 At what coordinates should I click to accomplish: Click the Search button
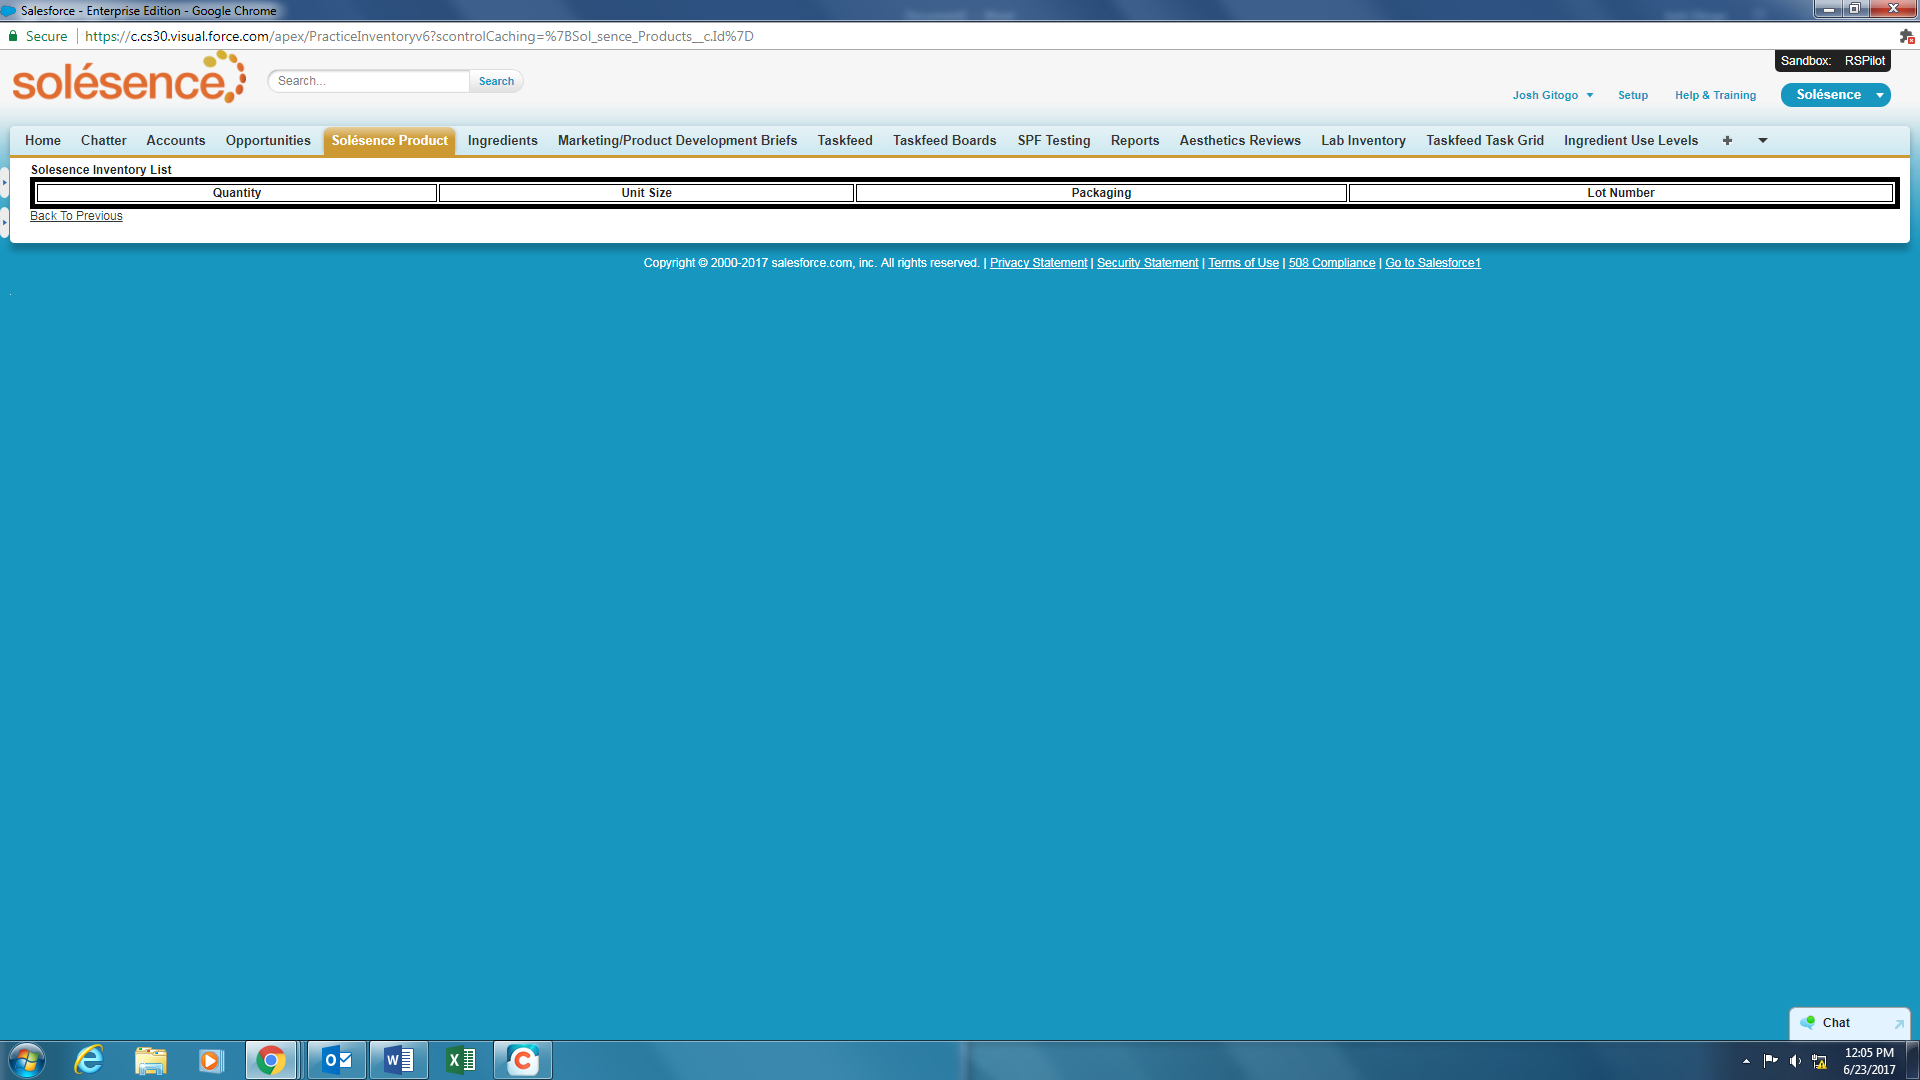[495, 81]
